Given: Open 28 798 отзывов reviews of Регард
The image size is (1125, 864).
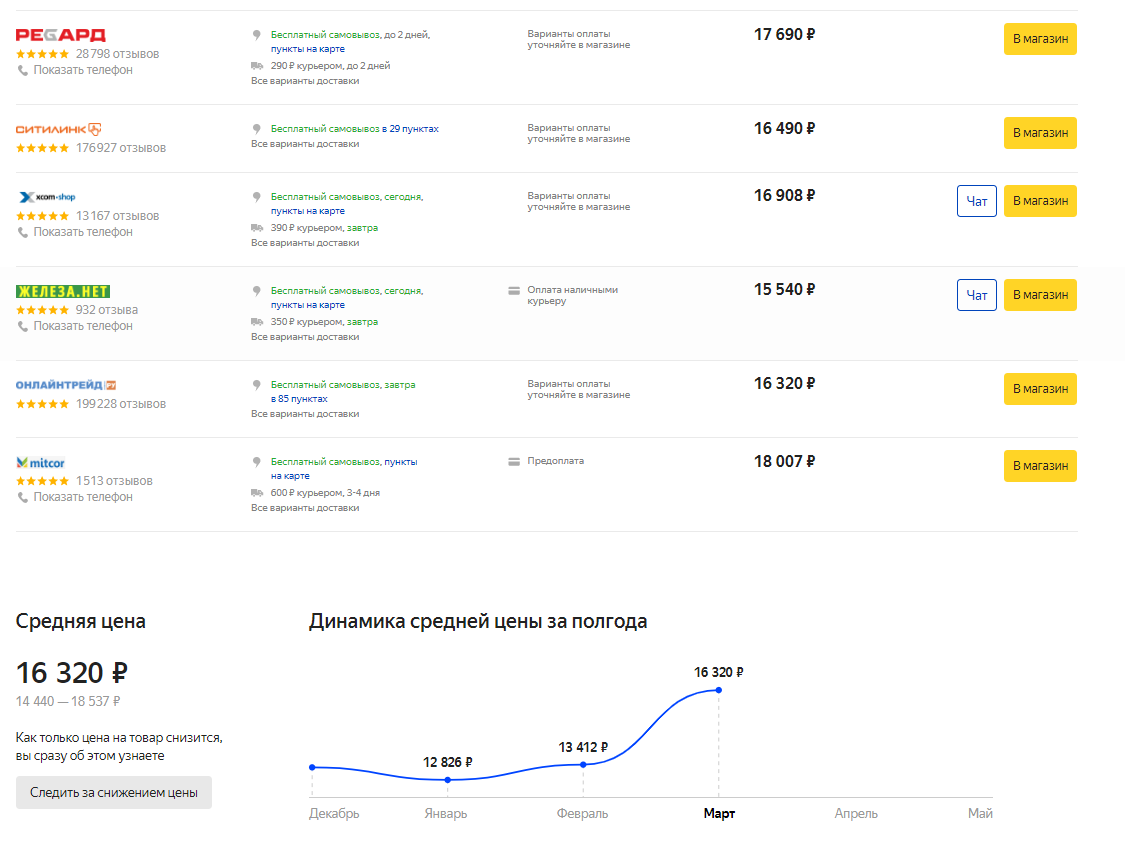Looking at the screenshot, I should coord(117,55).
